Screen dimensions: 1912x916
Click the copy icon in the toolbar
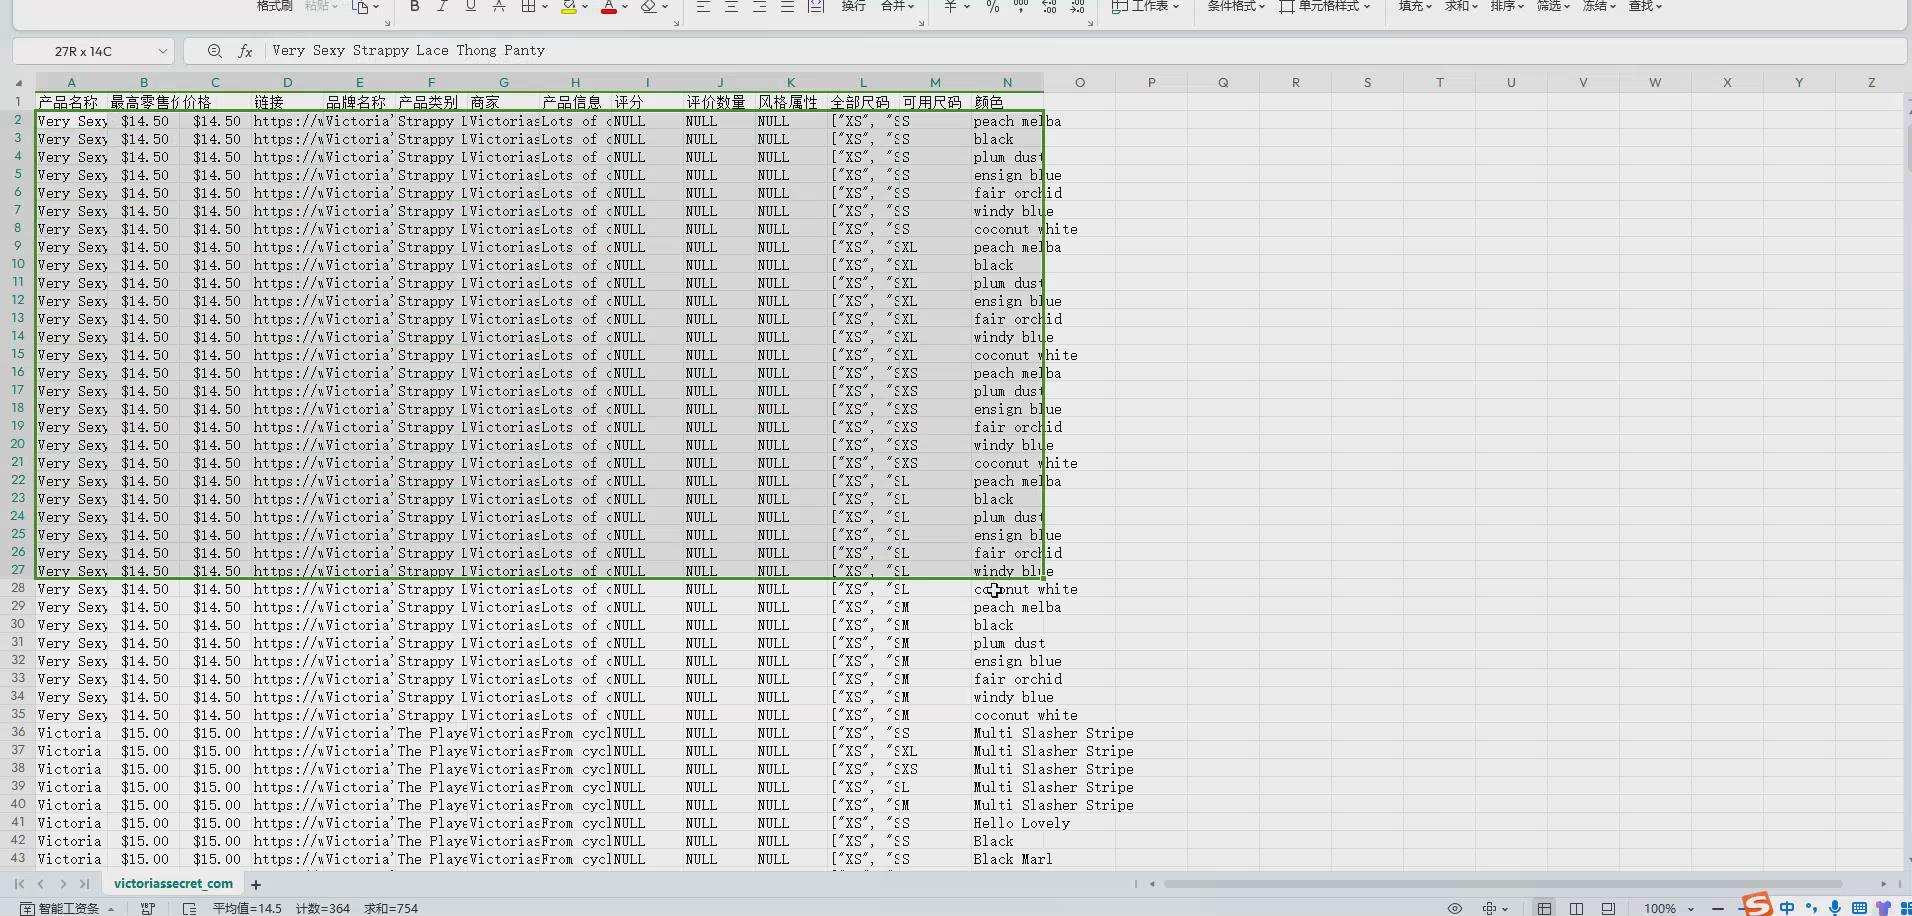360,6
